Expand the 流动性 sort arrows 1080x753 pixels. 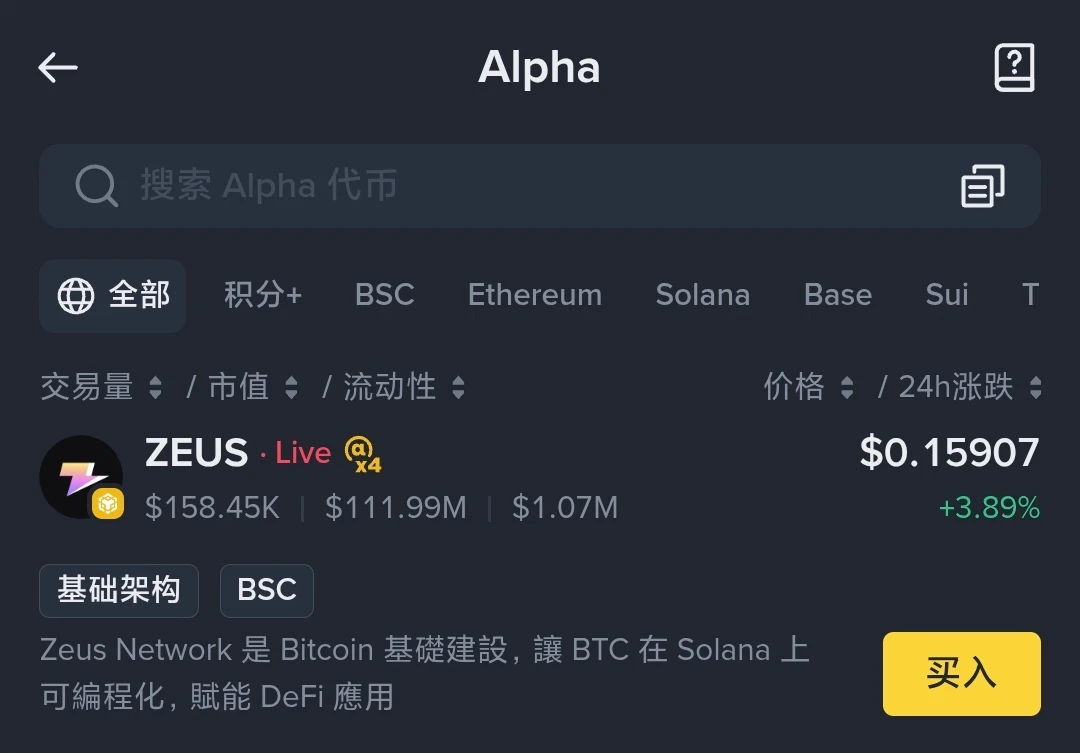pos(458,387)
